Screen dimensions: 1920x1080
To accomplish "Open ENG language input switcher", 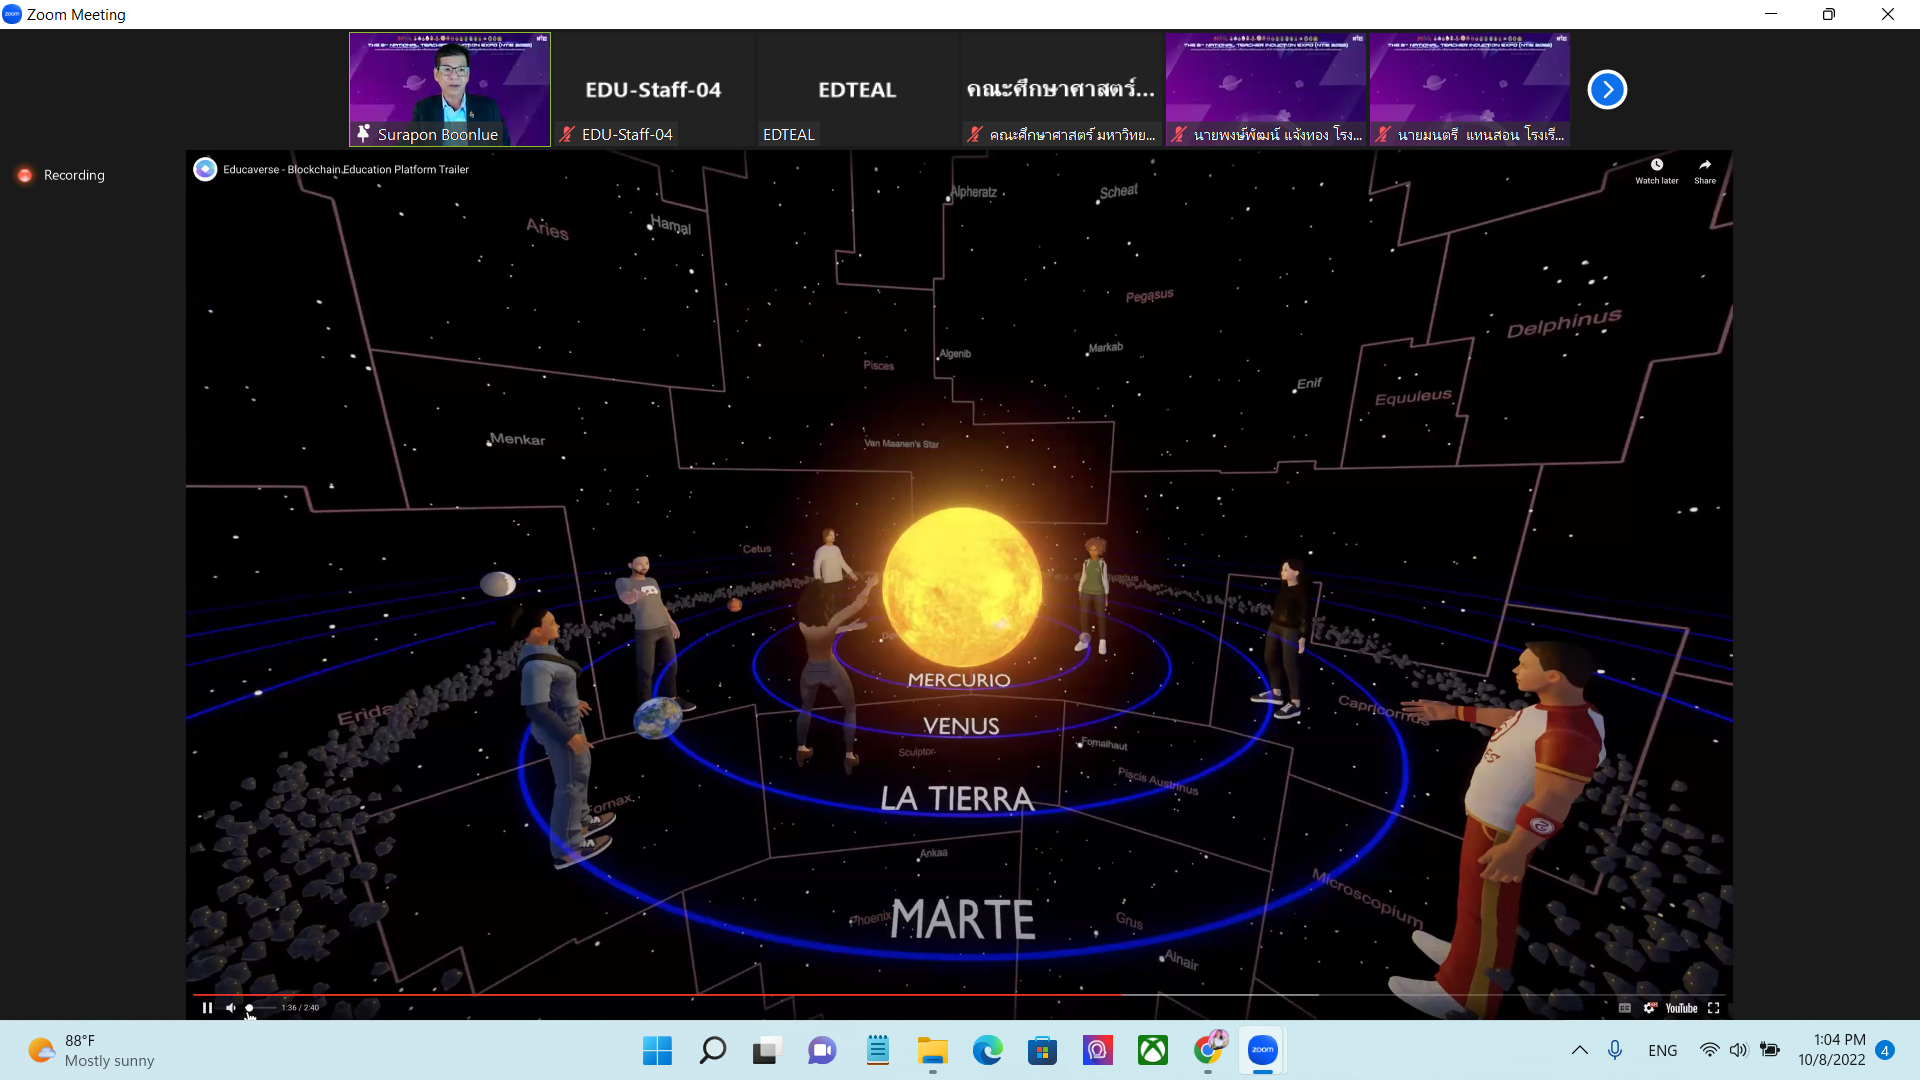I will 1663,1050.
